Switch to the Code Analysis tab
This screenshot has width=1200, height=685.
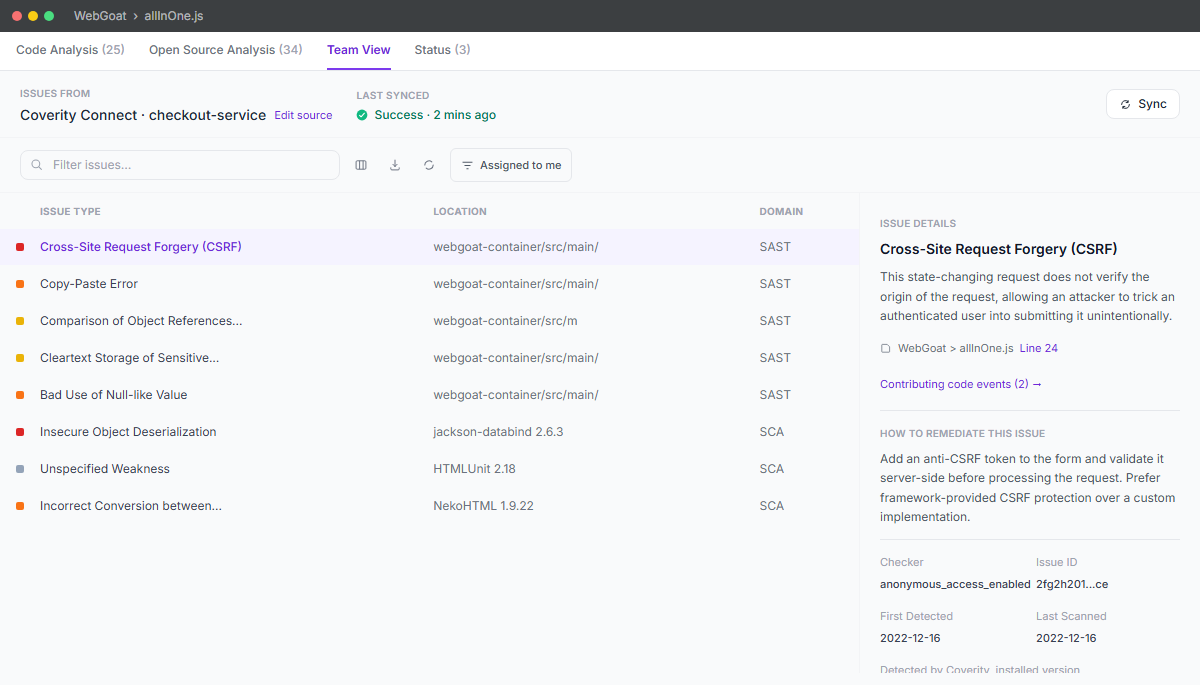click(x=70, y=50)
